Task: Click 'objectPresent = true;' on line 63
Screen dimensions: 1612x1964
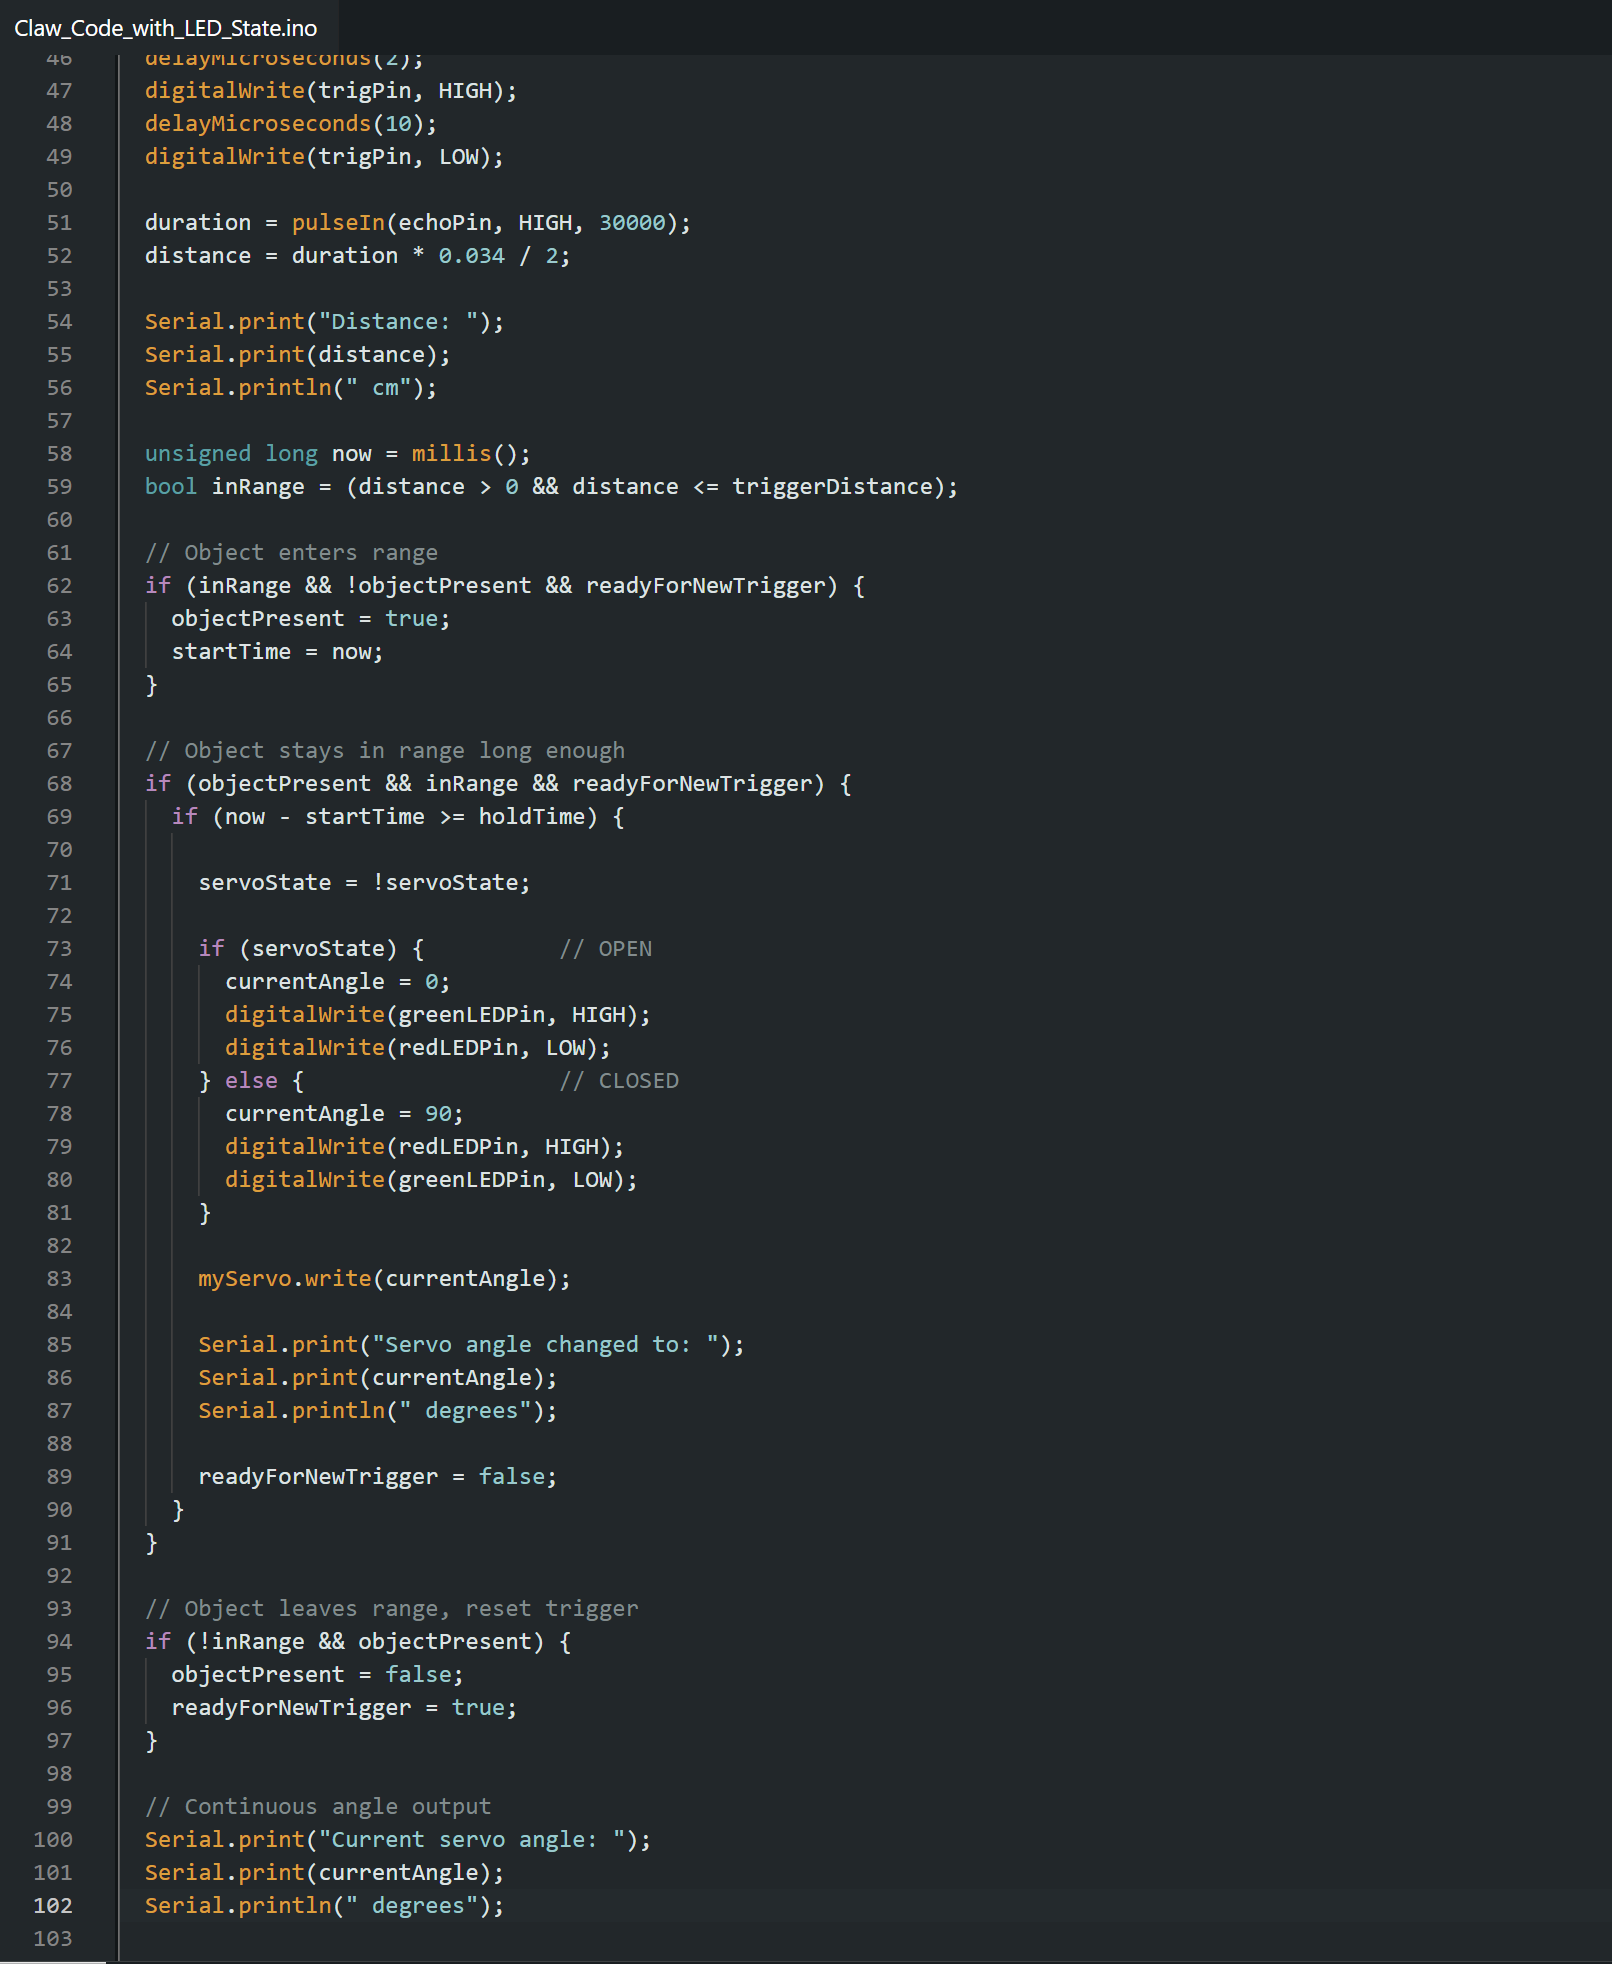Action: [311, 619]
